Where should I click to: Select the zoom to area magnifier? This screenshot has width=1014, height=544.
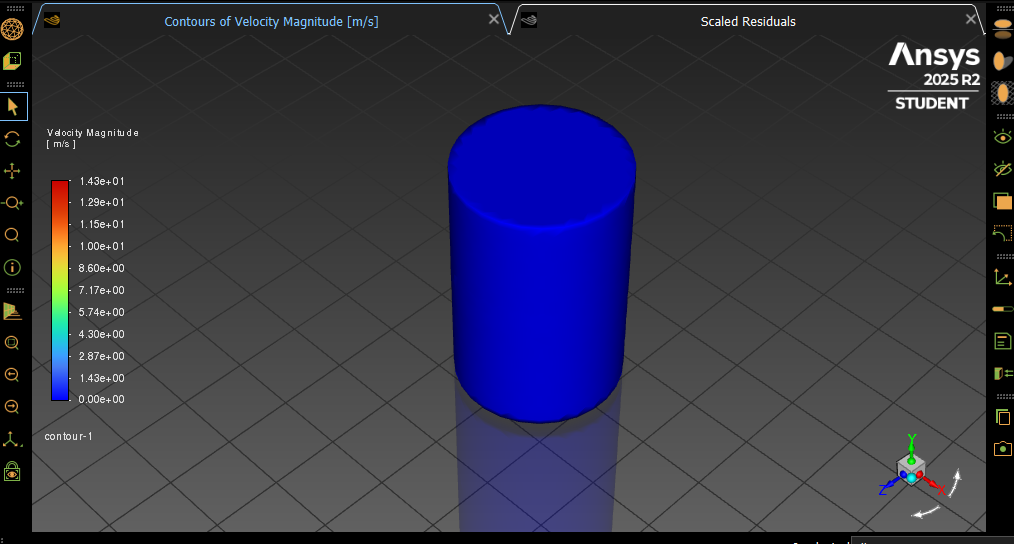click(12, 235)
